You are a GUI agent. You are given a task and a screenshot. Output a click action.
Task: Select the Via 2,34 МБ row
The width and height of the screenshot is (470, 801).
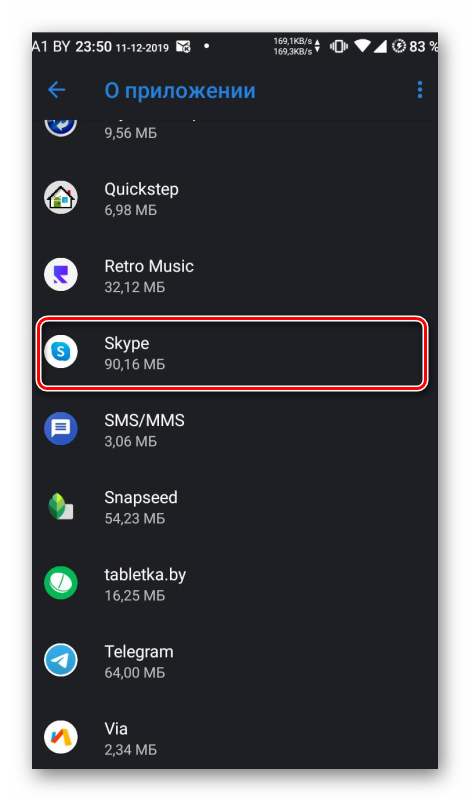(x=234, y=738)
